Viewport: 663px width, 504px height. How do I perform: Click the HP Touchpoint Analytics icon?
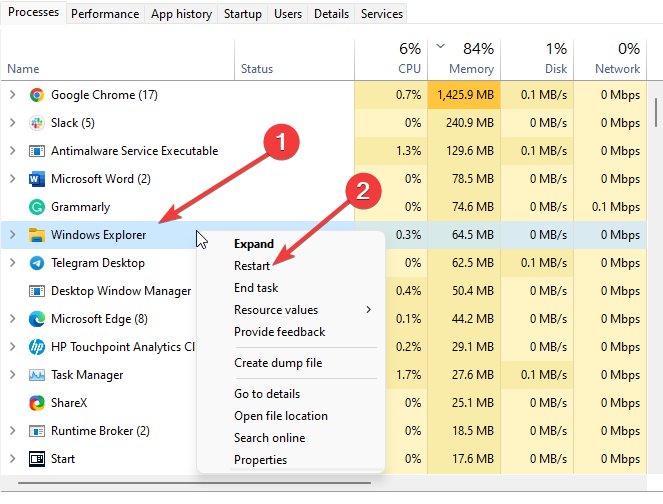37,347
